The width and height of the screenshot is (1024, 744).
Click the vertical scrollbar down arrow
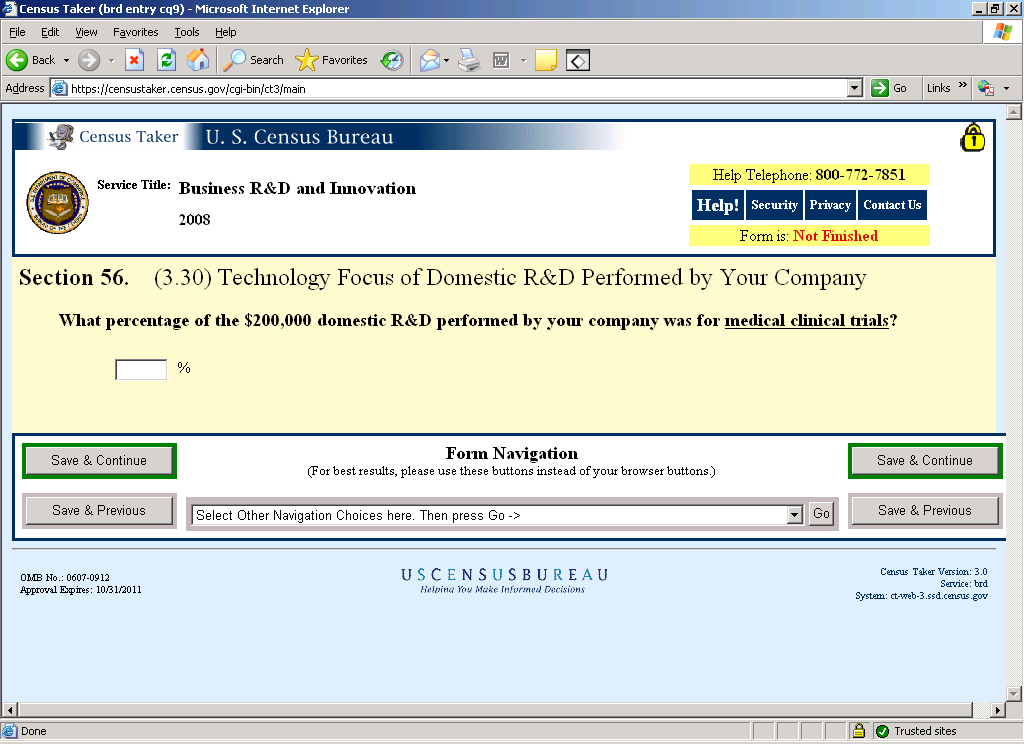(1014, 693)
